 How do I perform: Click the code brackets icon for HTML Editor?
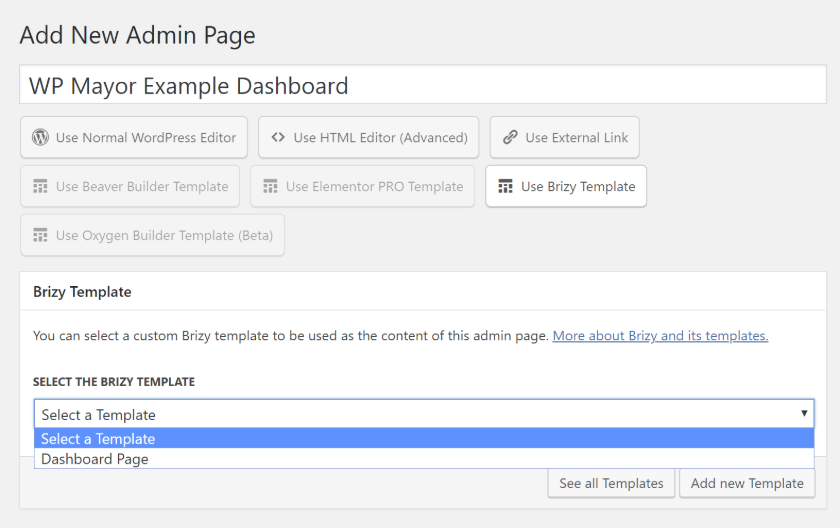(278, 137)
